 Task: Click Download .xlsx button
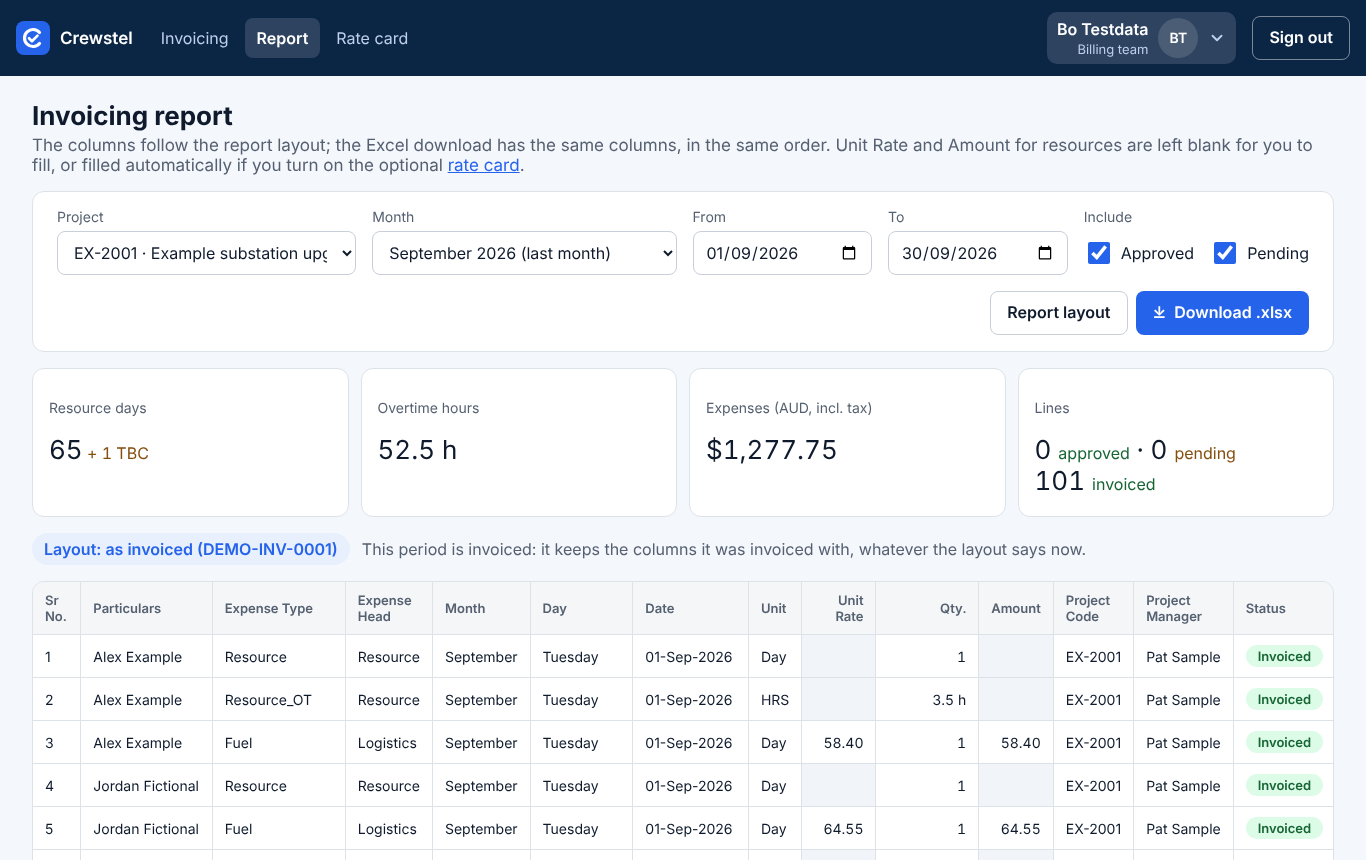pos(1222,313)
